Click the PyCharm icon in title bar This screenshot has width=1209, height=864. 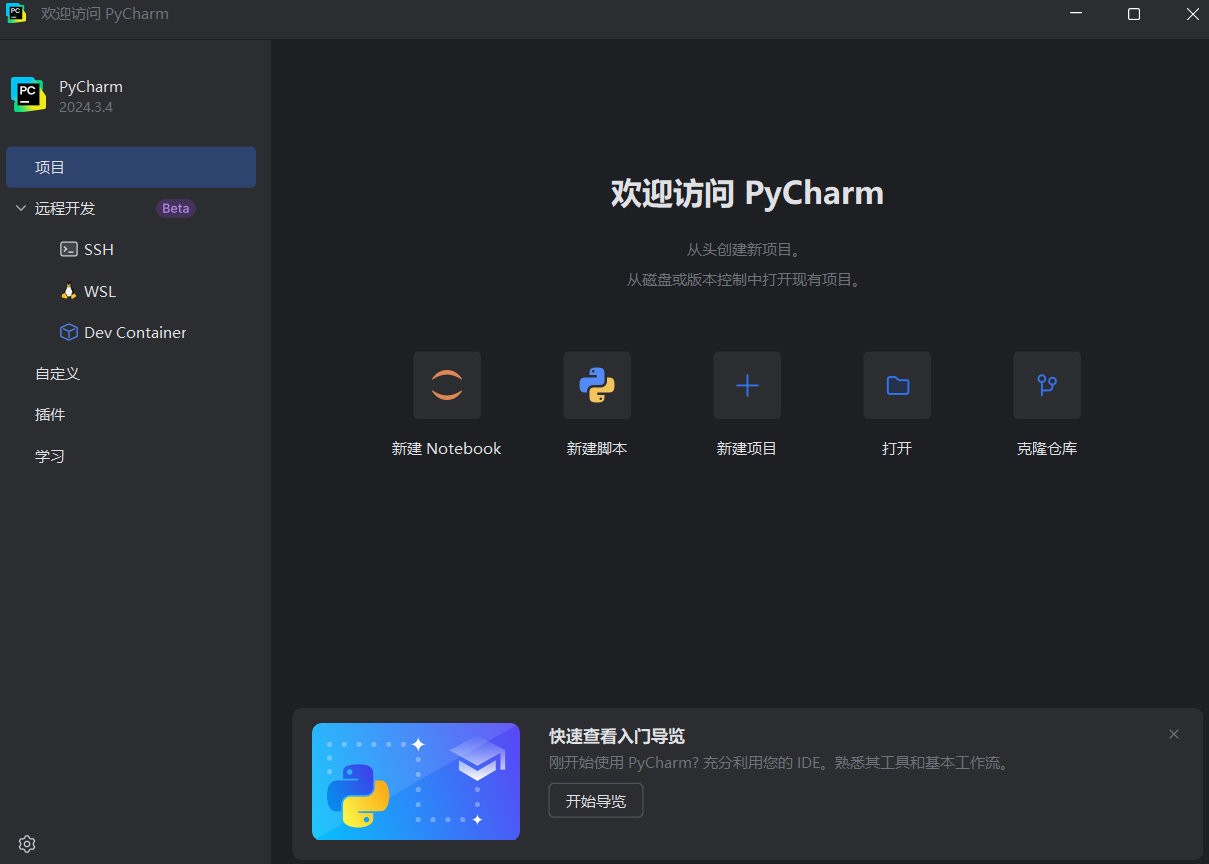[x=16, y=14]
